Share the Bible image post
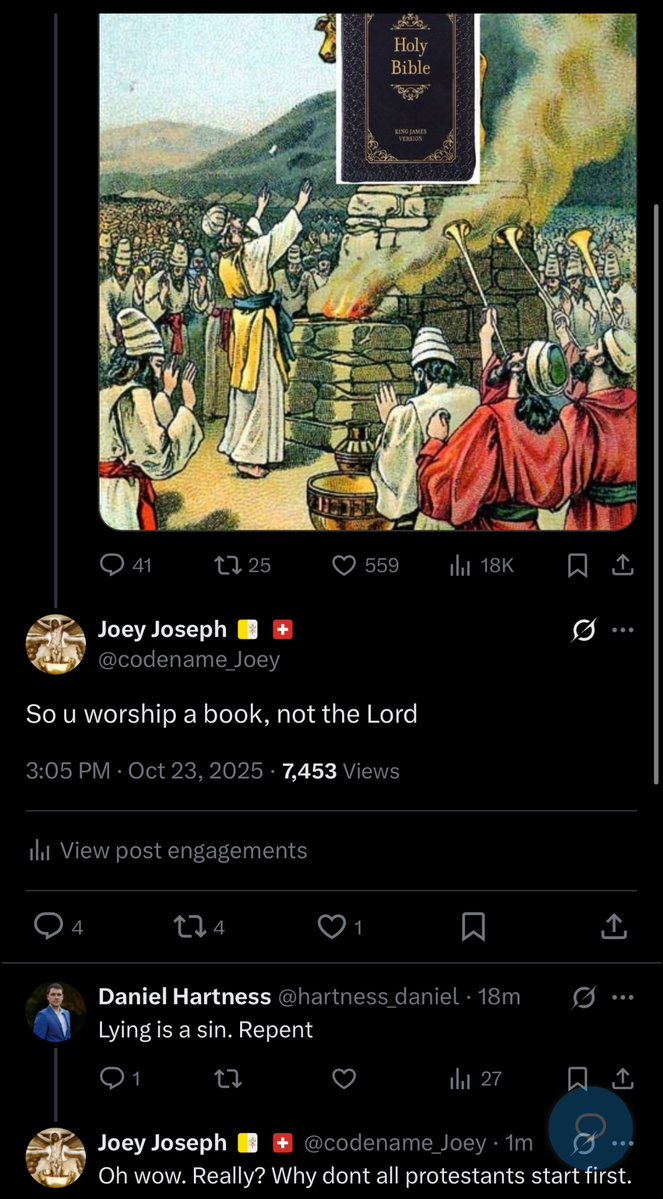 point(623,566)
